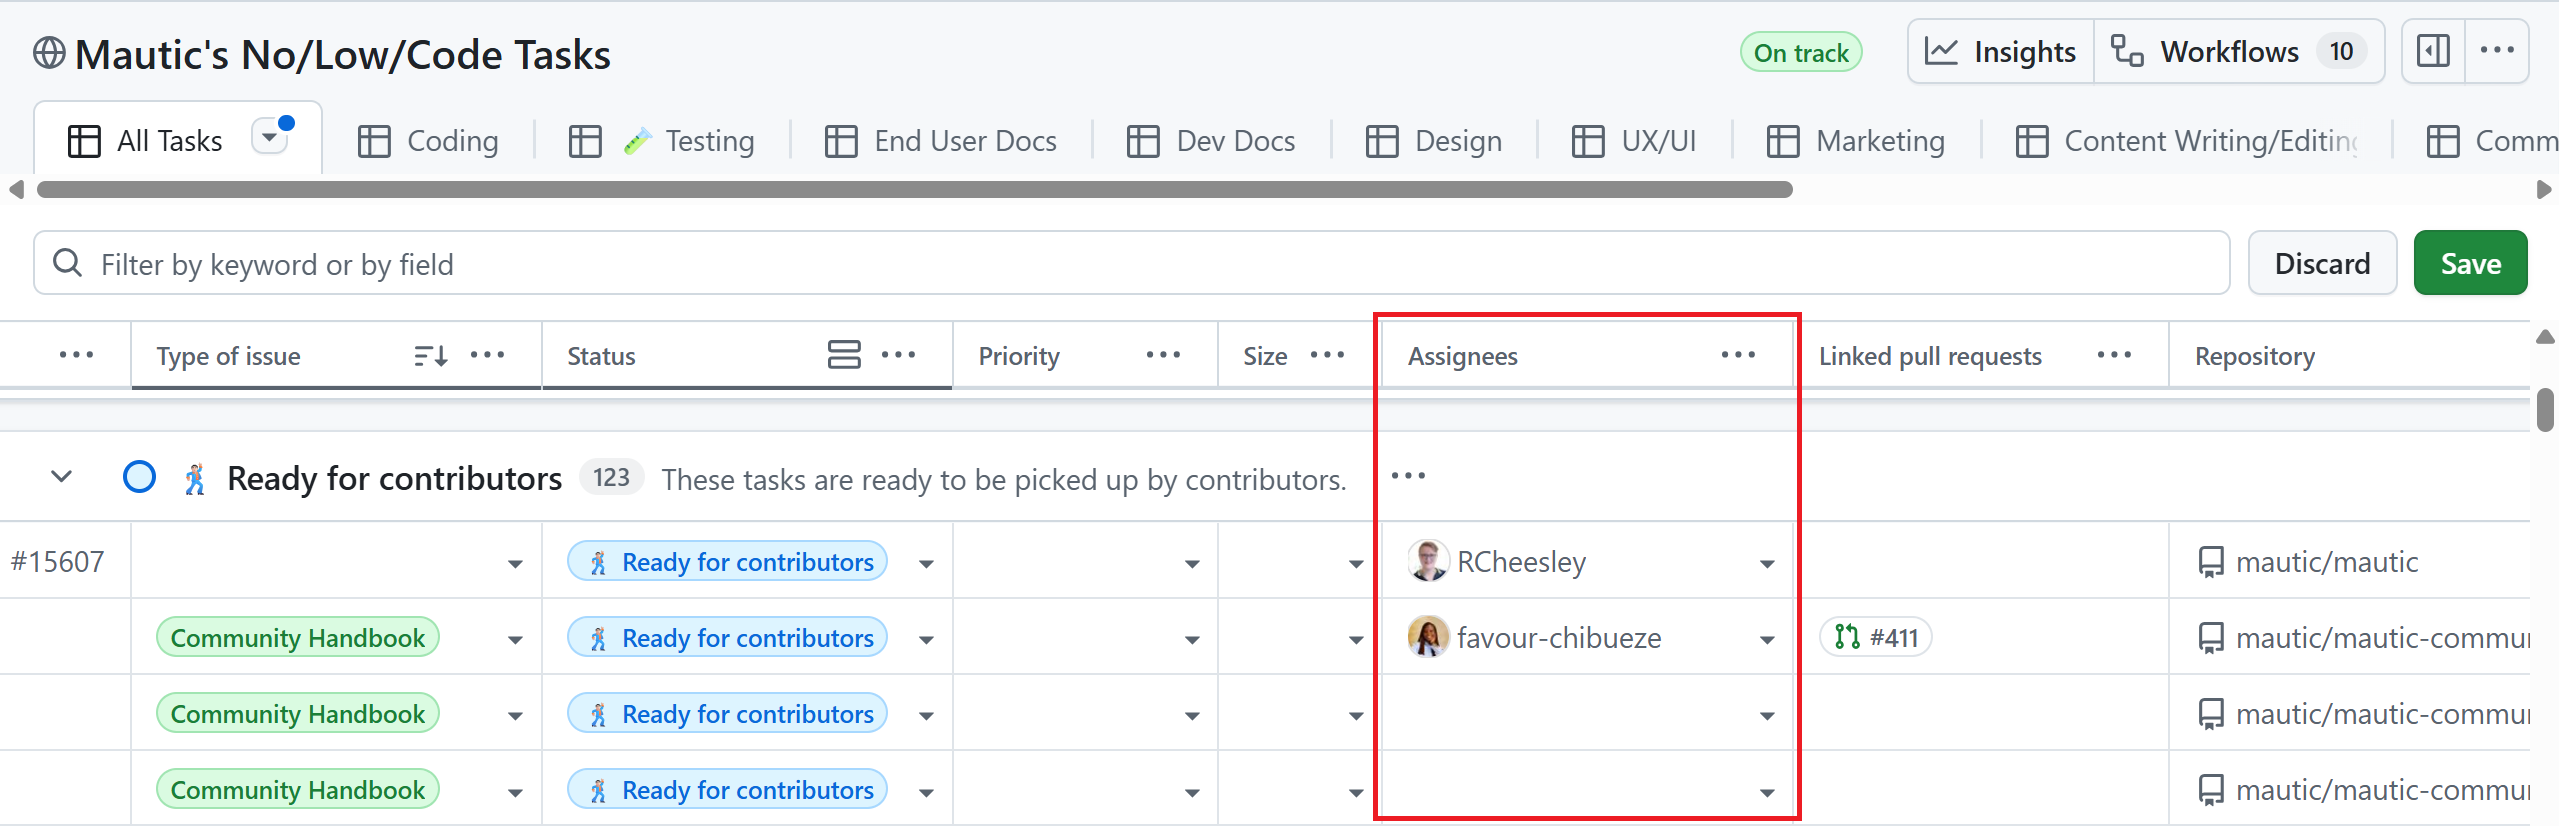Open the Priority column menu
Screen dimensions: 2559x826
pyautogui.click(x=1164, y=355)
